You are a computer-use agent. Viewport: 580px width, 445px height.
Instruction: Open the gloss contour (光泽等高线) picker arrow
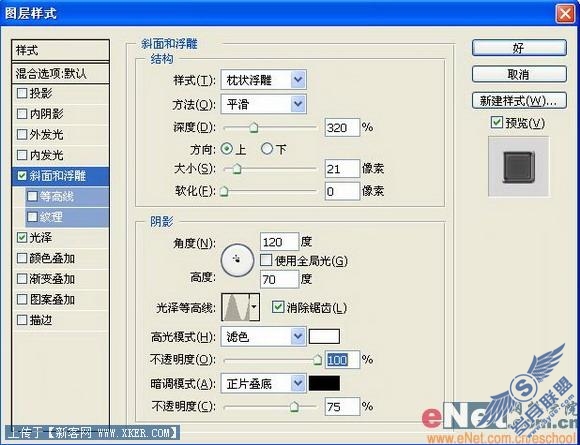coord(254,307)
